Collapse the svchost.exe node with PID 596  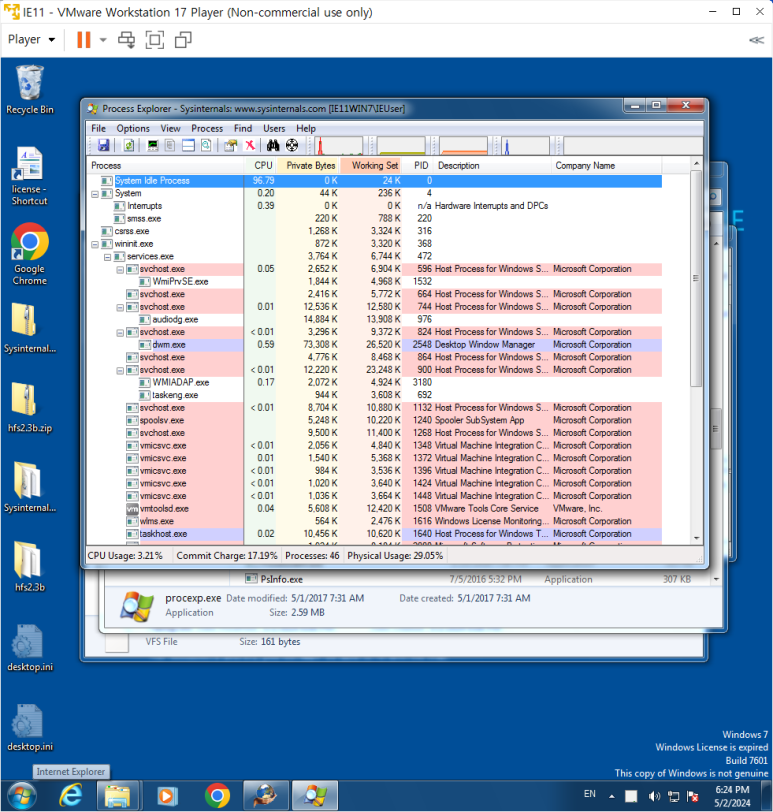120,269
